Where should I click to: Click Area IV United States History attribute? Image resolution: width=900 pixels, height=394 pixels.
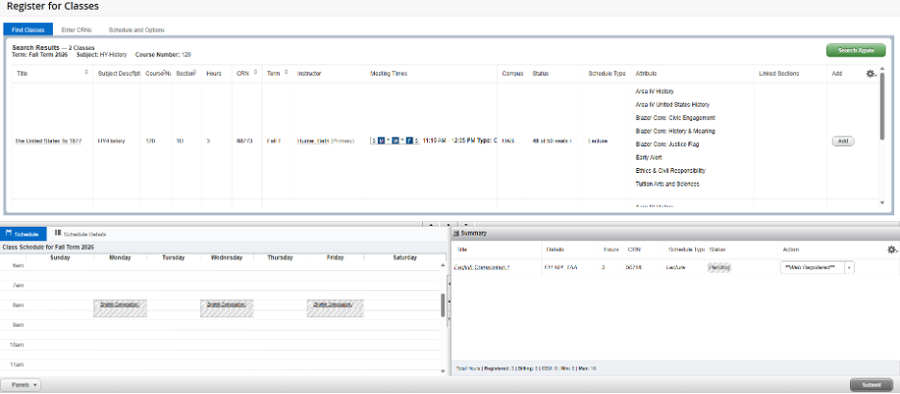tap(672, 105)
